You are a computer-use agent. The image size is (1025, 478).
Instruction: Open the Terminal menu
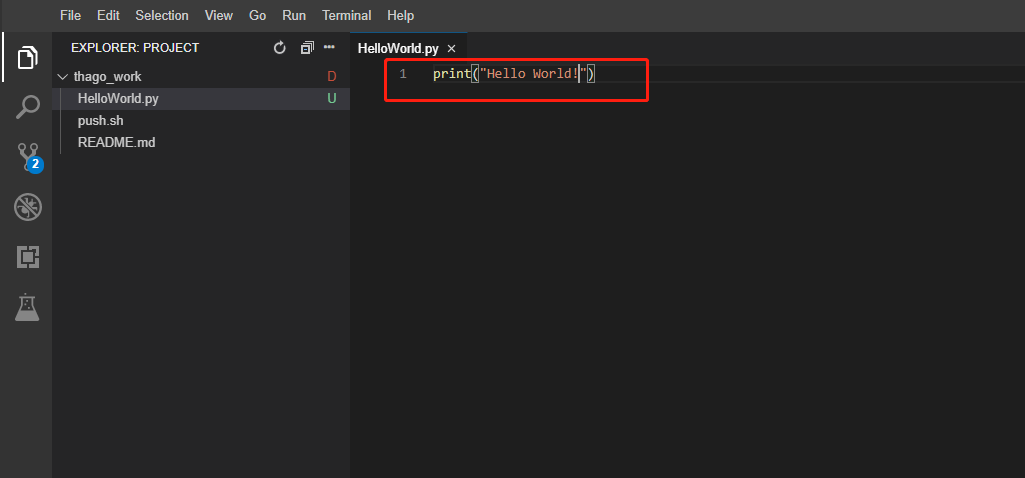point(346,15)
